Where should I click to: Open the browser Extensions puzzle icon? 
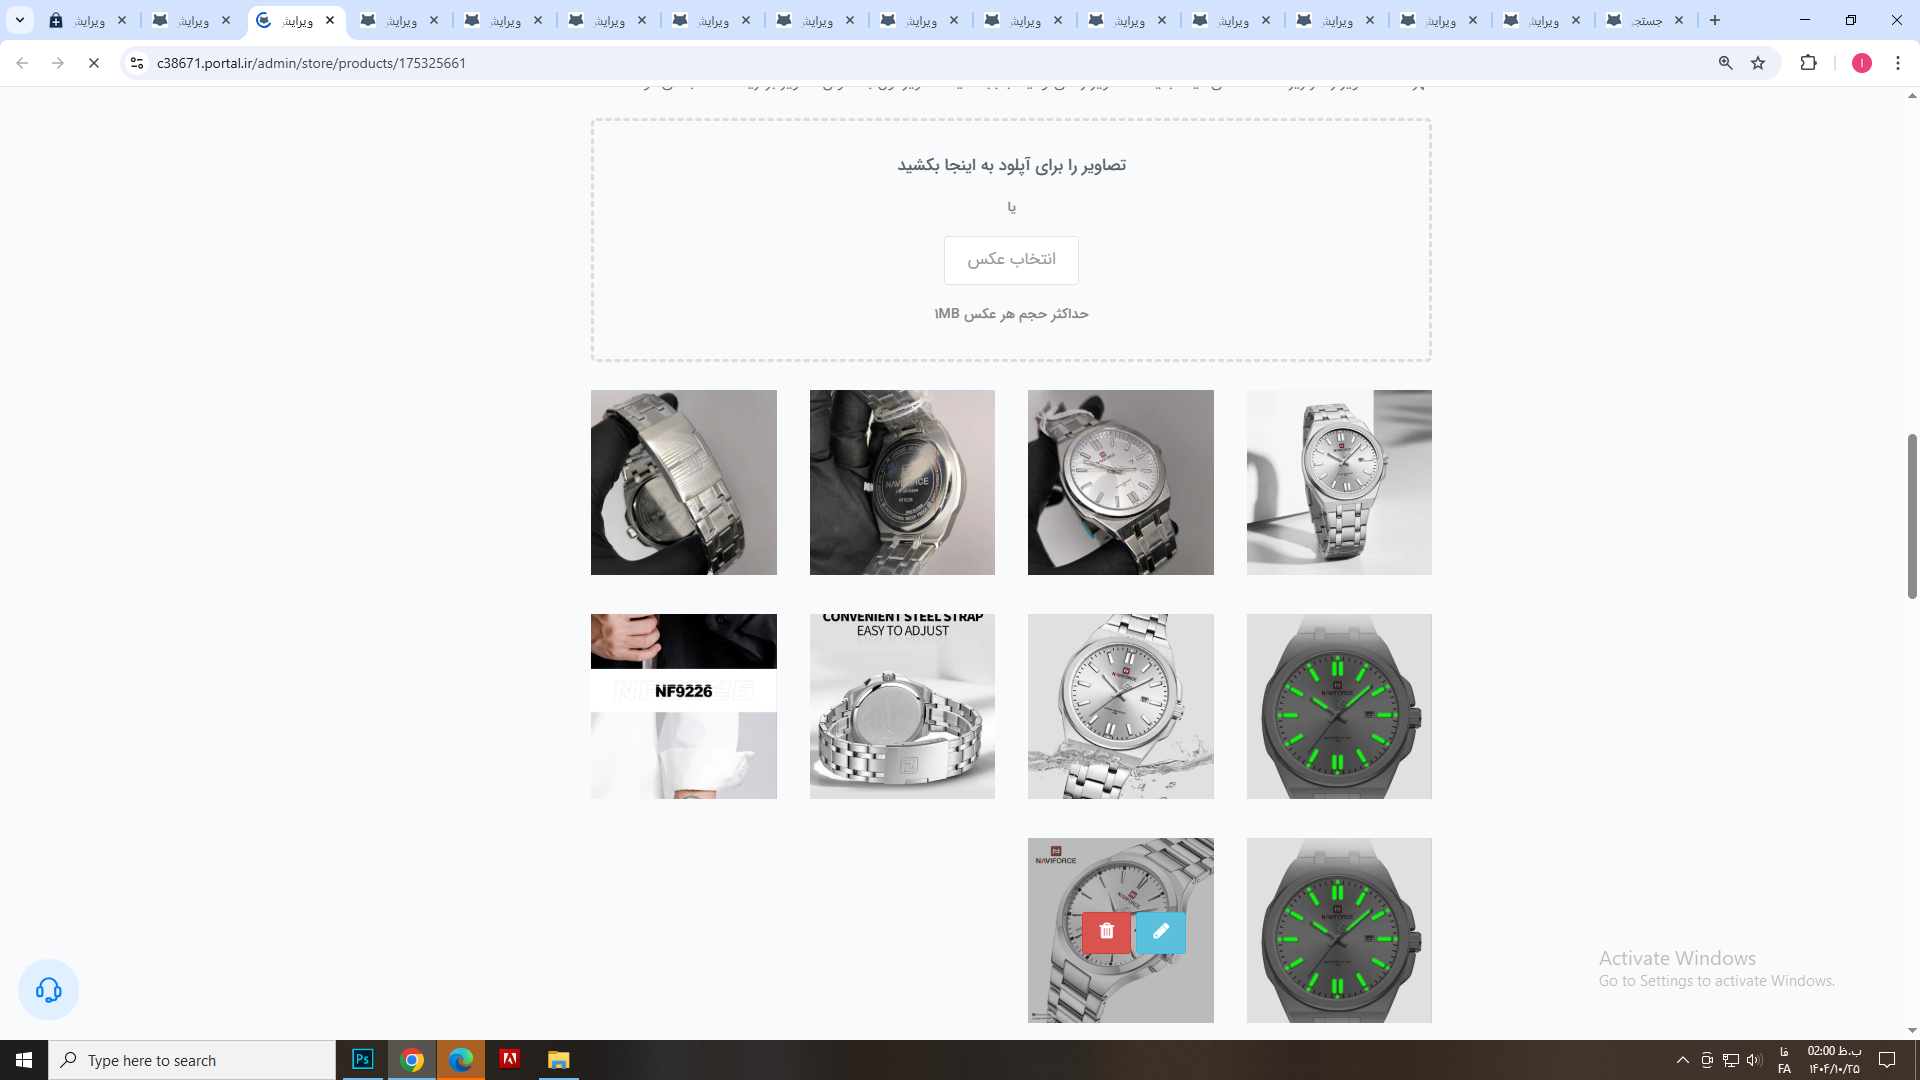click(x=1808, y=63)
